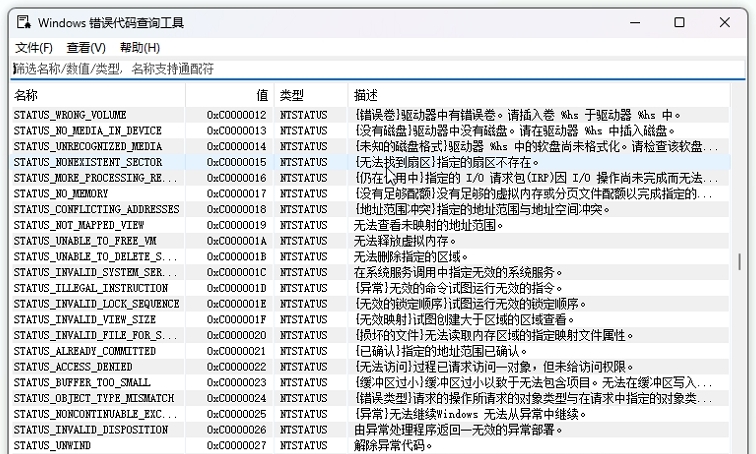Click the value 0xC0000014
Image resolution: width=756 pixels, height=454 pixels.
click(236, 146)
